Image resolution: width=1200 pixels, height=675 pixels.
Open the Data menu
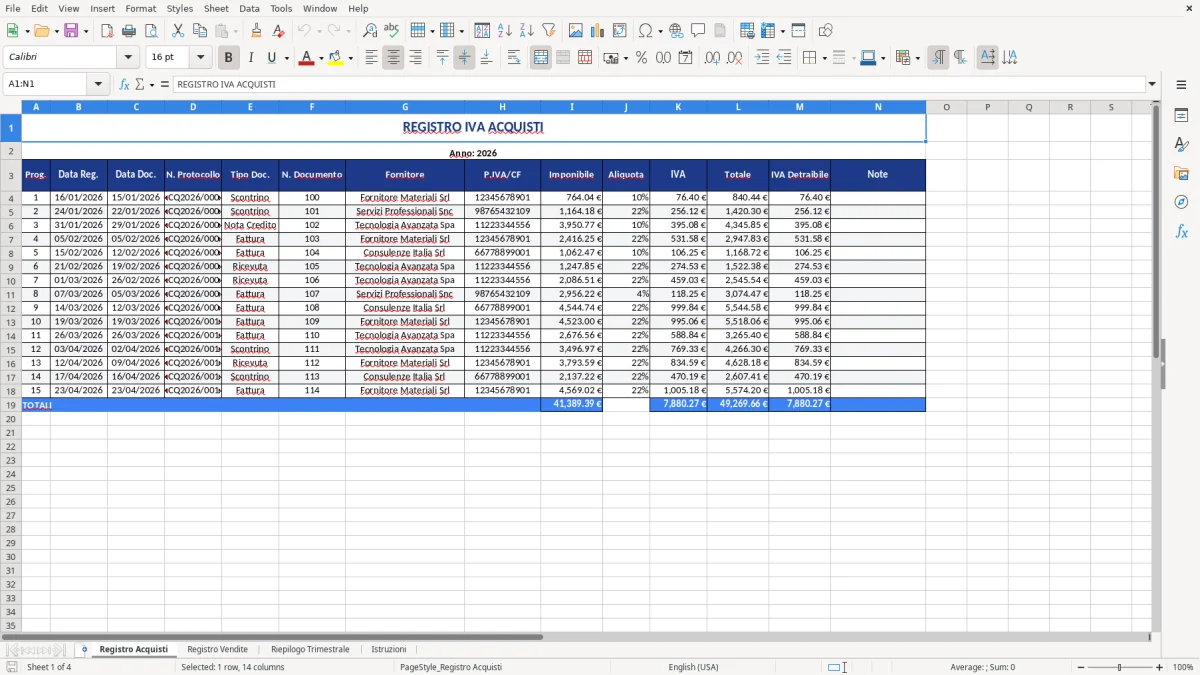pyautogui.click(x=248, y=8)
